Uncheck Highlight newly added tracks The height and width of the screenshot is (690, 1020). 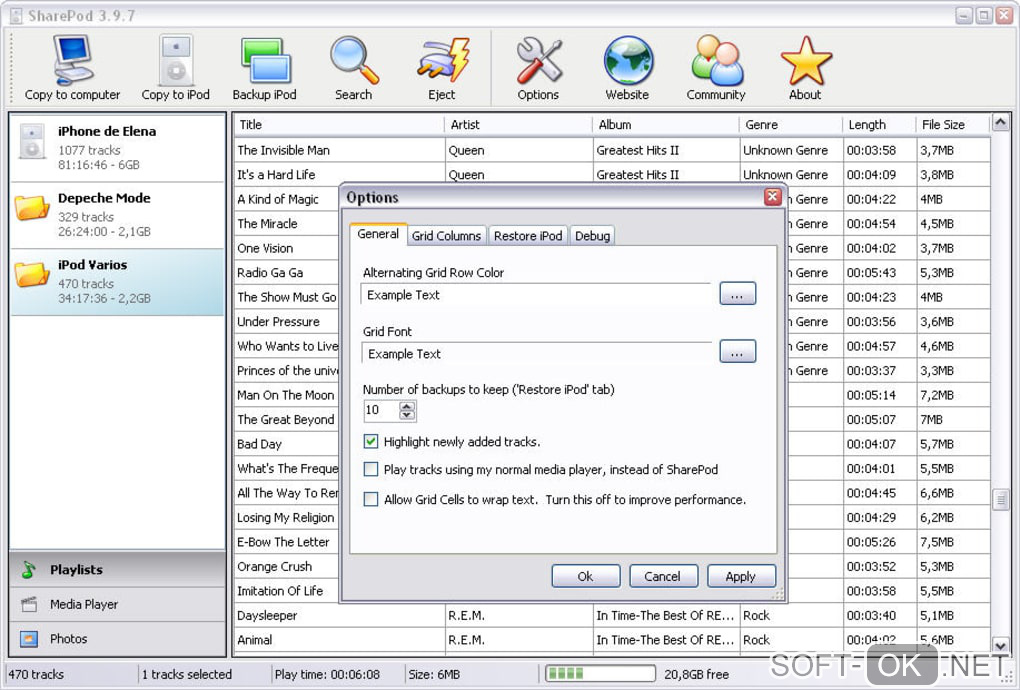click(x=371, y=442)
